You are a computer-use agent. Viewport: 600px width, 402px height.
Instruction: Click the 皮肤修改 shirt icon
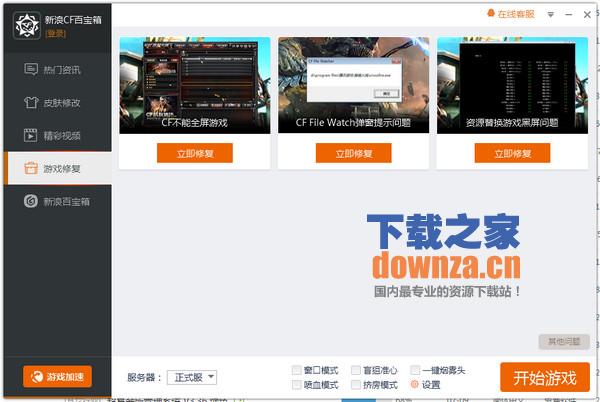[31, 103]
